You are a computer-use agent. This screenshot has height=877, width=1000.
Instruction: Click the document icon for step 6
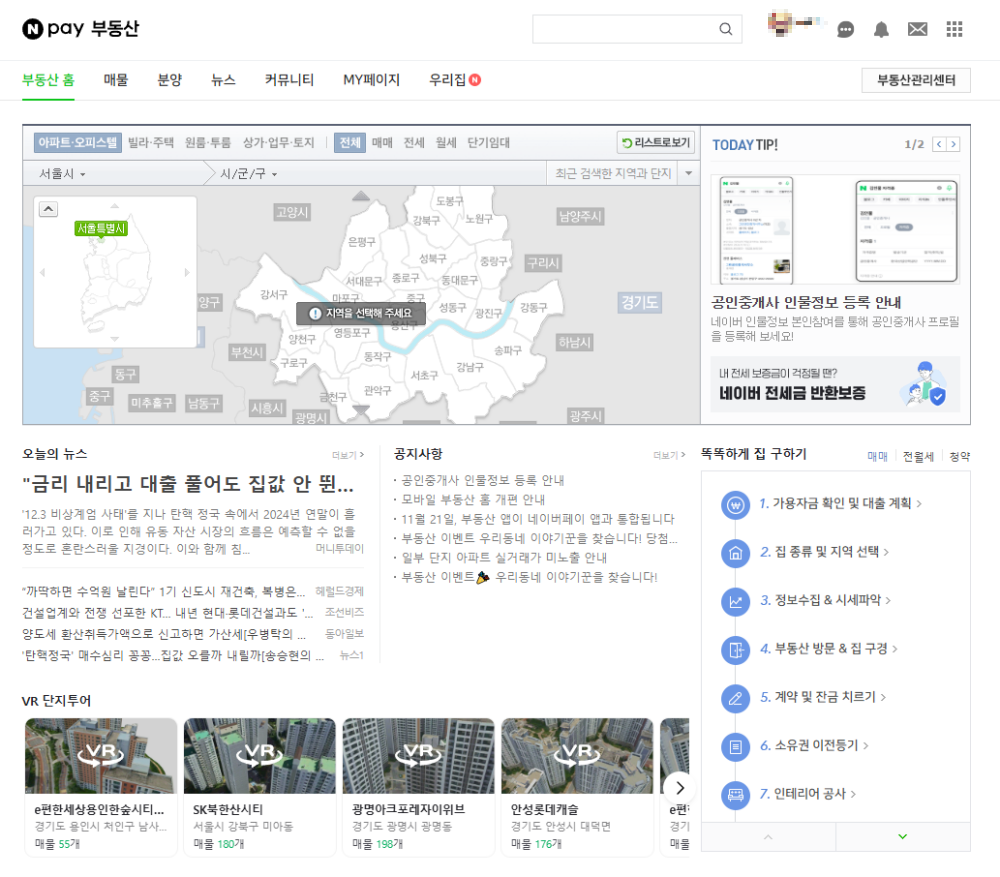pyautogui.click(x=735, y=746)
